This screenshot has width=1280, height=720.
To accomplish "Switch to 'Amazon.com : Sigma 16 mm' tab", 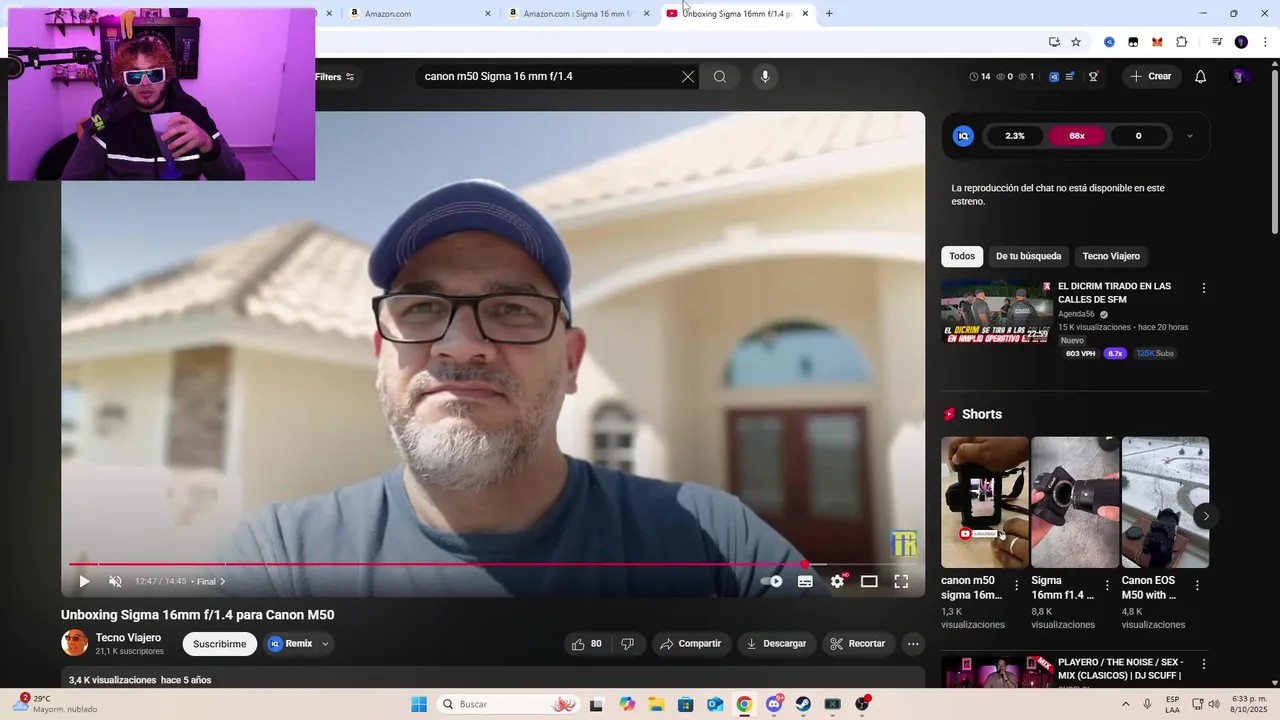I will pos(578,14).
